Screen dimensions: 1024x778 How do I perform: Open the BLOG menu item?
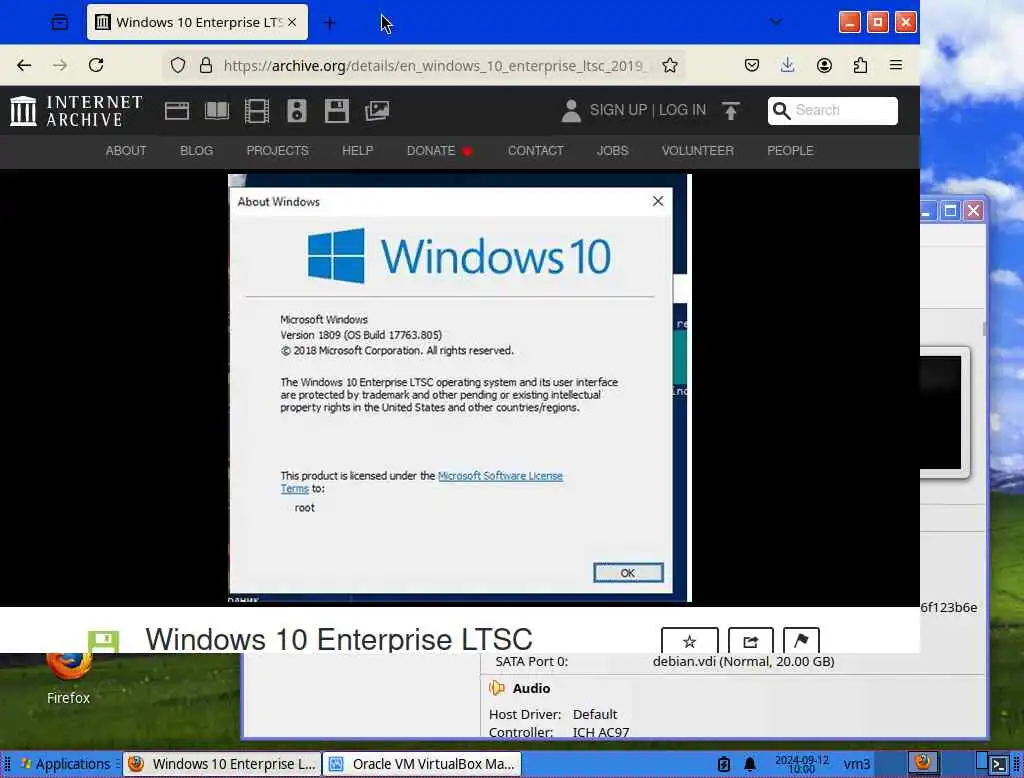pyautogui.click(x=197, y=151)
